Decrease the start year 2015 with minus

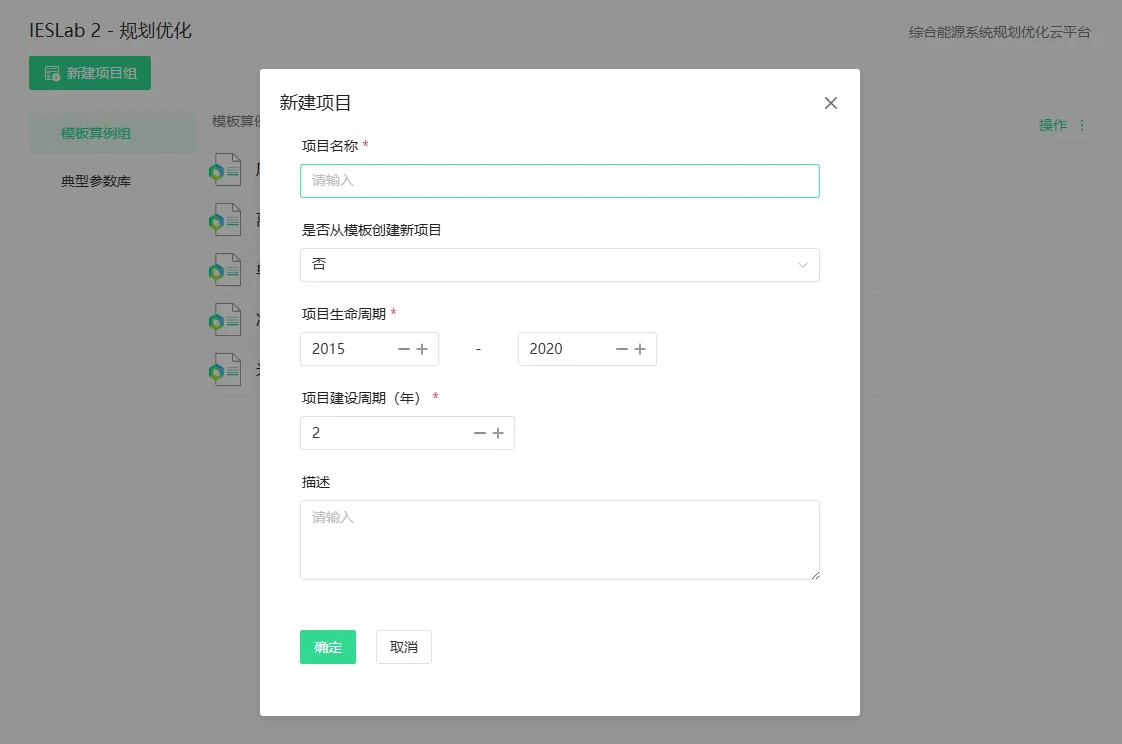click(x=404, y=349)
